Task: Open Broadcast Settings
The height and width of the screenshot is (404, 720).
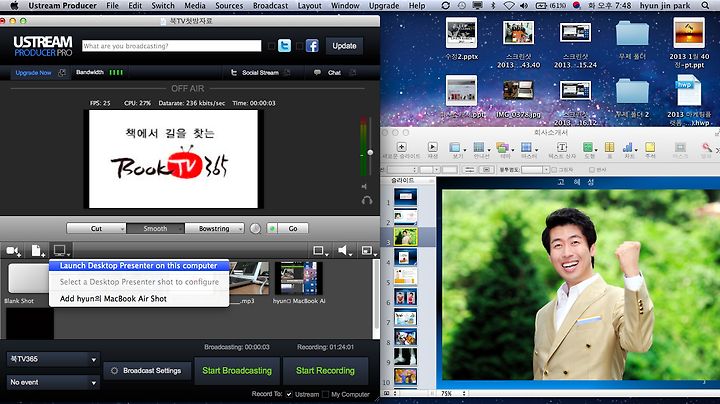Action: coord(147,370)
